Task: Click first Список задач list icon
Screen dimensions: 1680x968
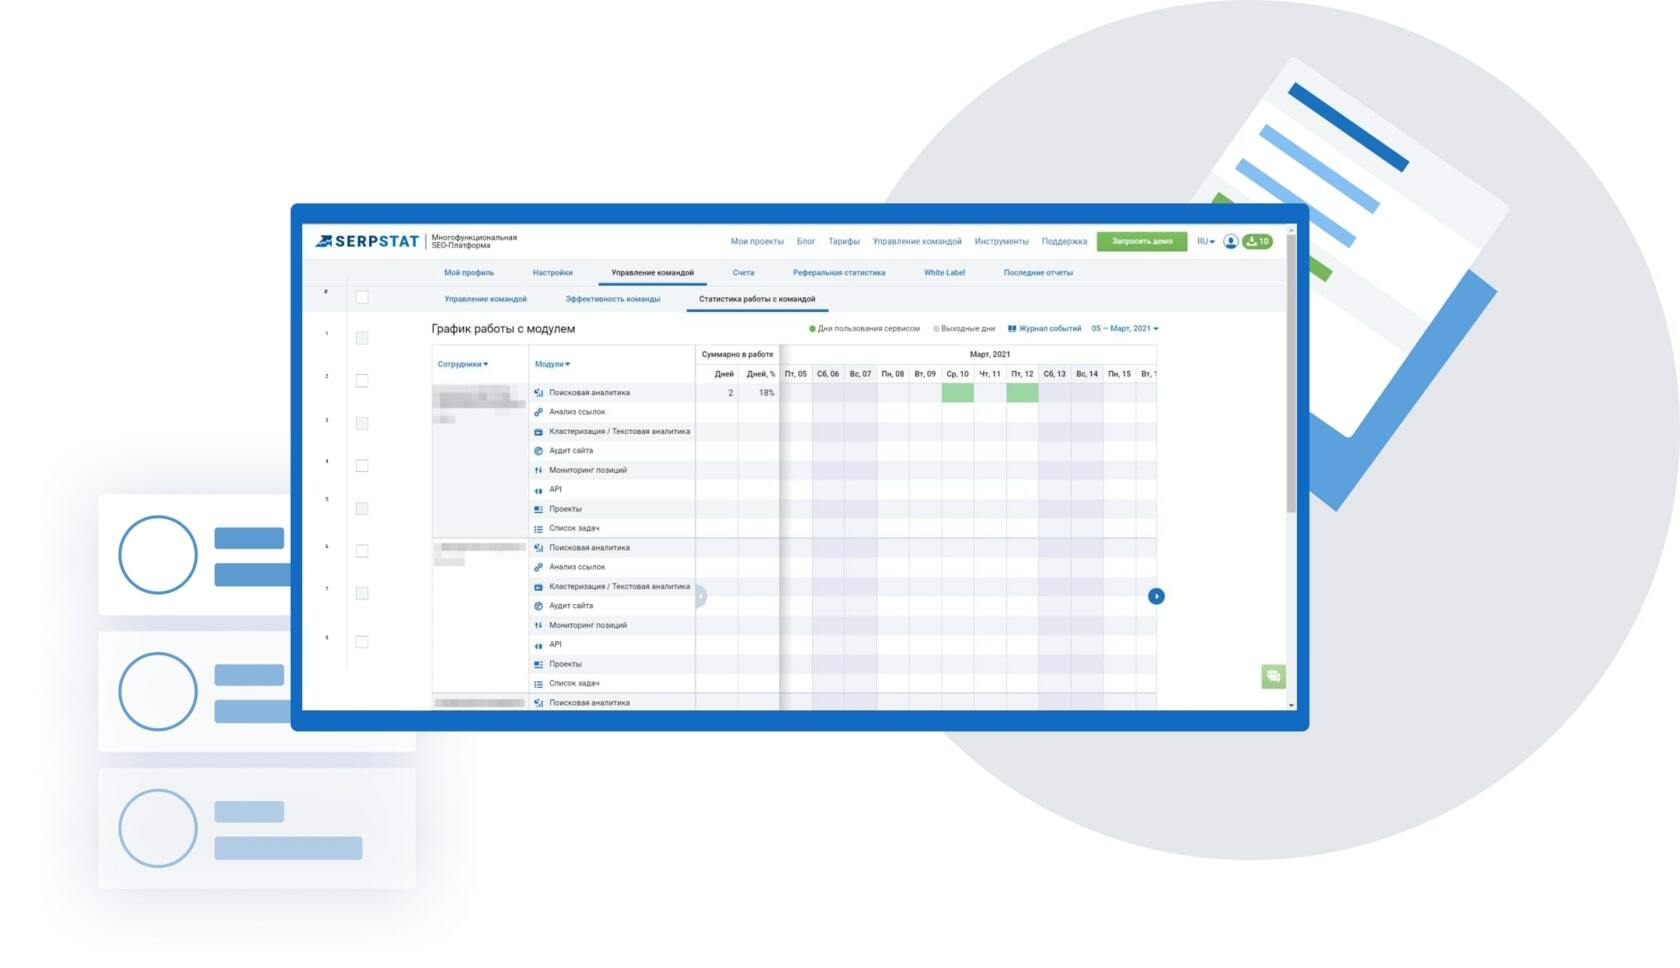Action: pos(538,529)
